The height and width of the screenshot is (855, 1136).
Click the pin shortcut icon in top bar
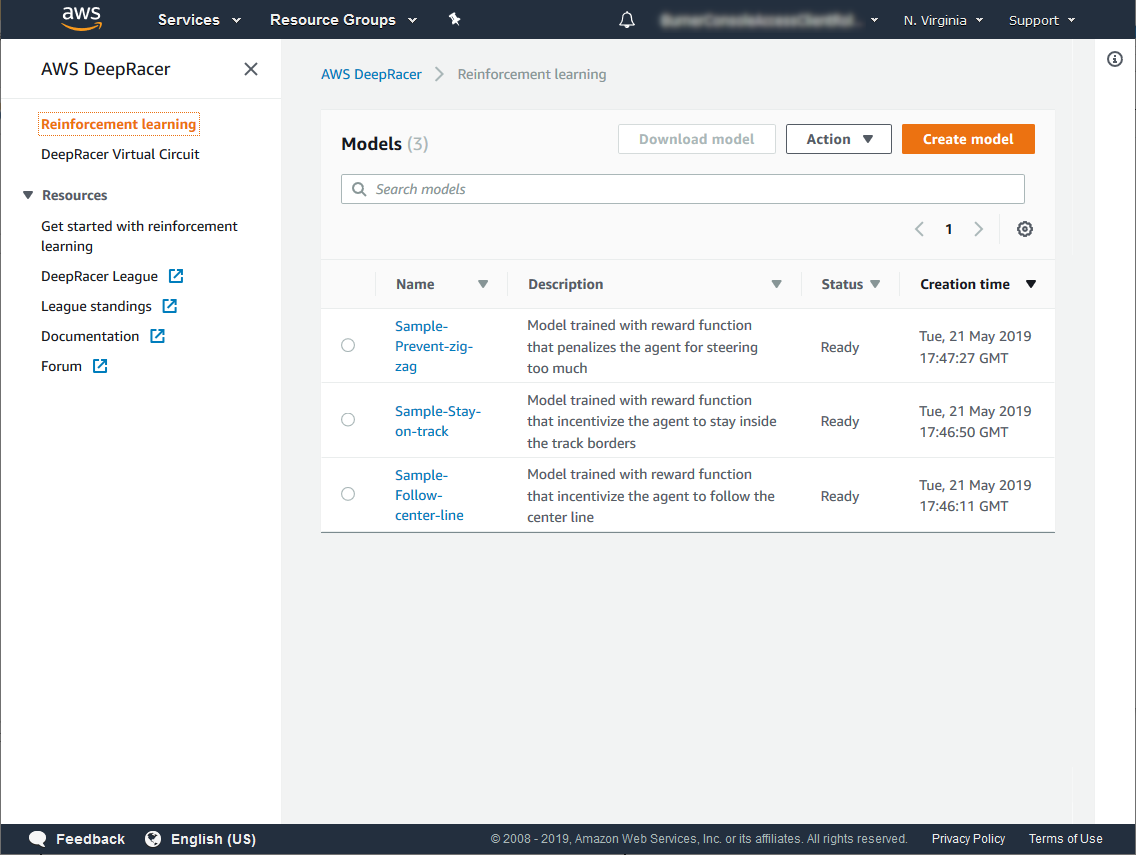click(455, 20)
